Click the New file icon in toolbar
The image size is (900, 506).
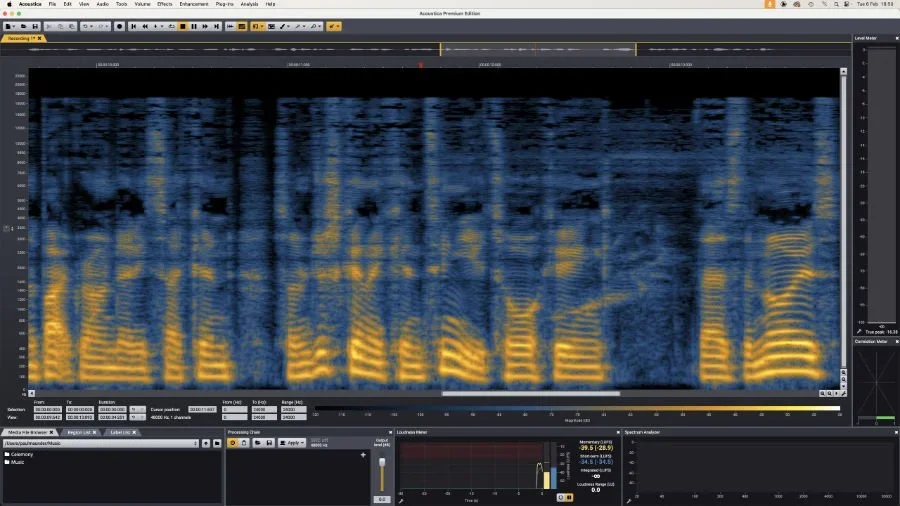pos(8,26)
